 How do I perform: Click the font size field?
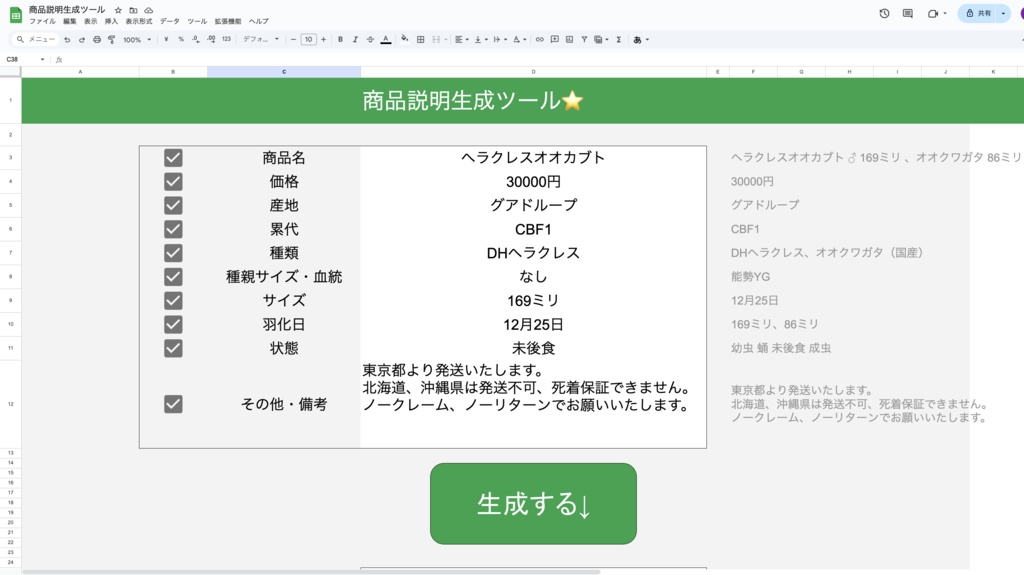click(308, 39)
